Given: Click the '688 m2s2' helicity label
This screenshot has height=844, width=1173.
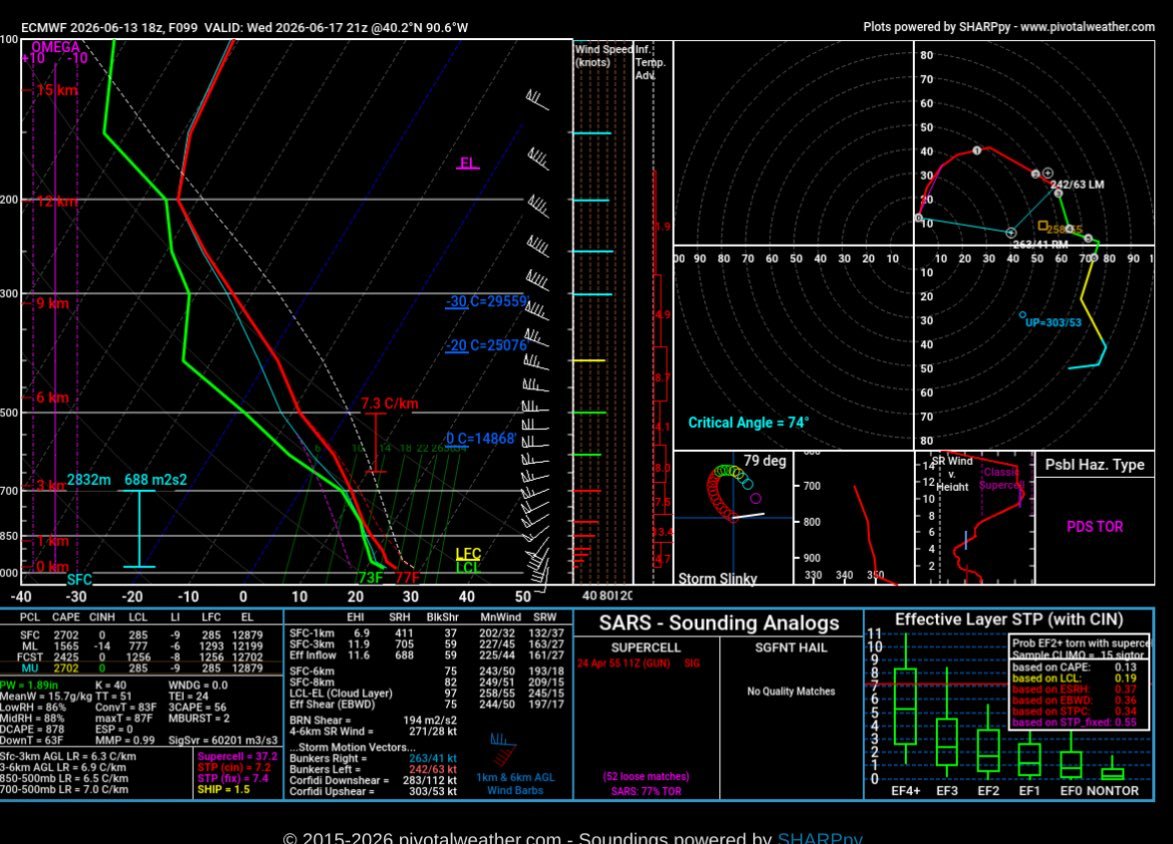Looking at the screenshot, I should point(156,480).
